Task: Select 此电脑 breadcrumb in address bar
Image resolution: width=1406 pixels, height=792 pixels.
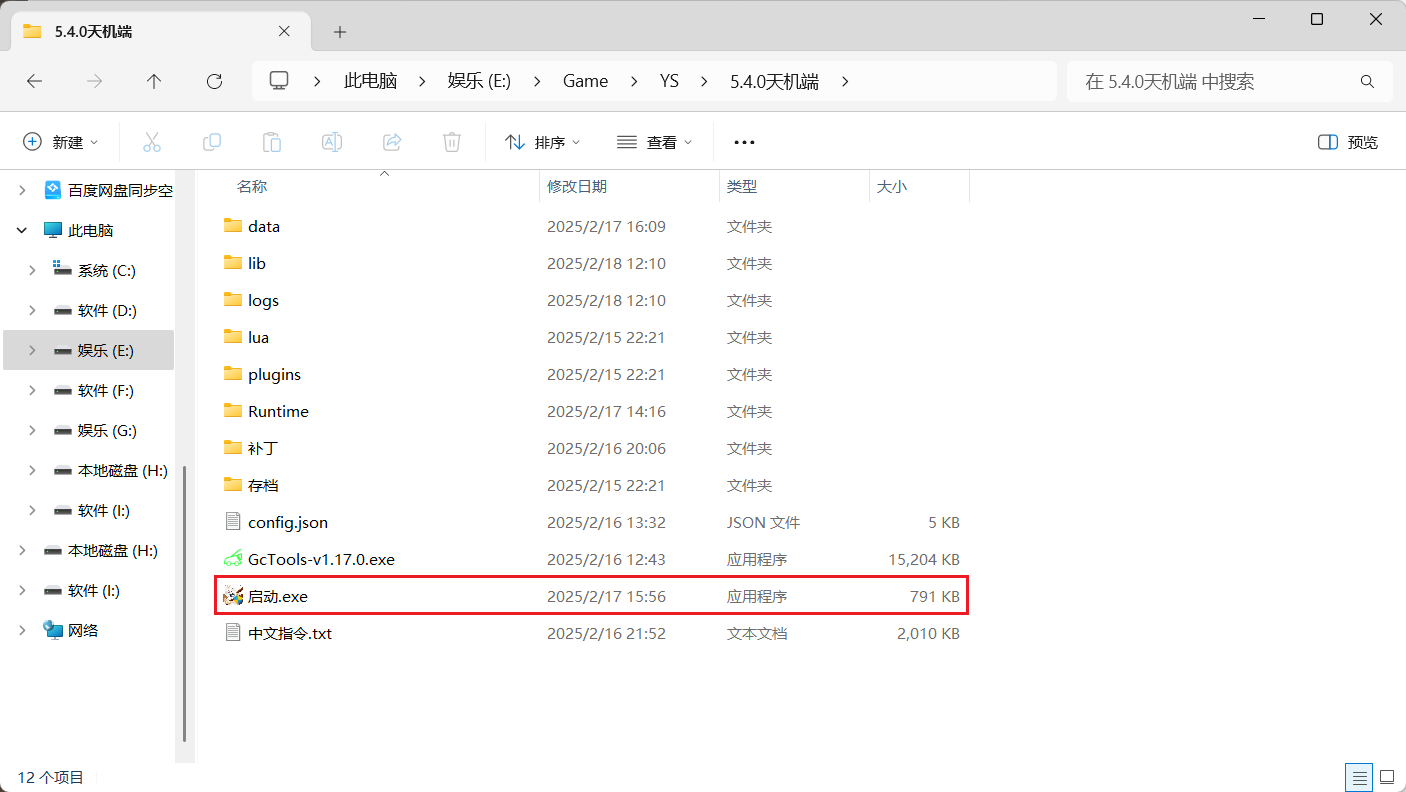Action: (370, 82)
